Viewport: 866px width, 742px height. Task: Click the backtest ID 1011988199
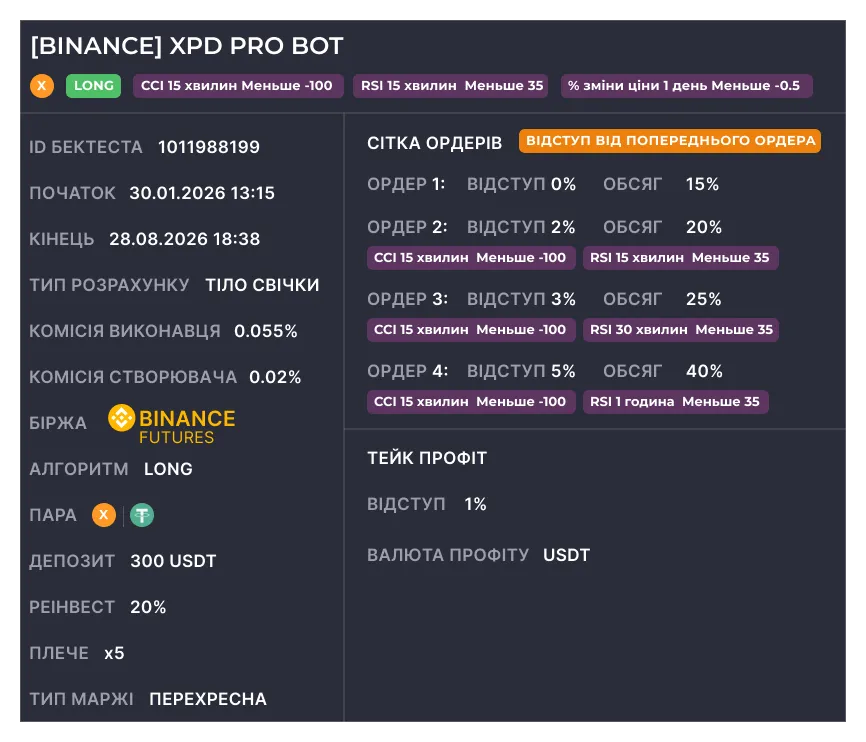point(209,147)
